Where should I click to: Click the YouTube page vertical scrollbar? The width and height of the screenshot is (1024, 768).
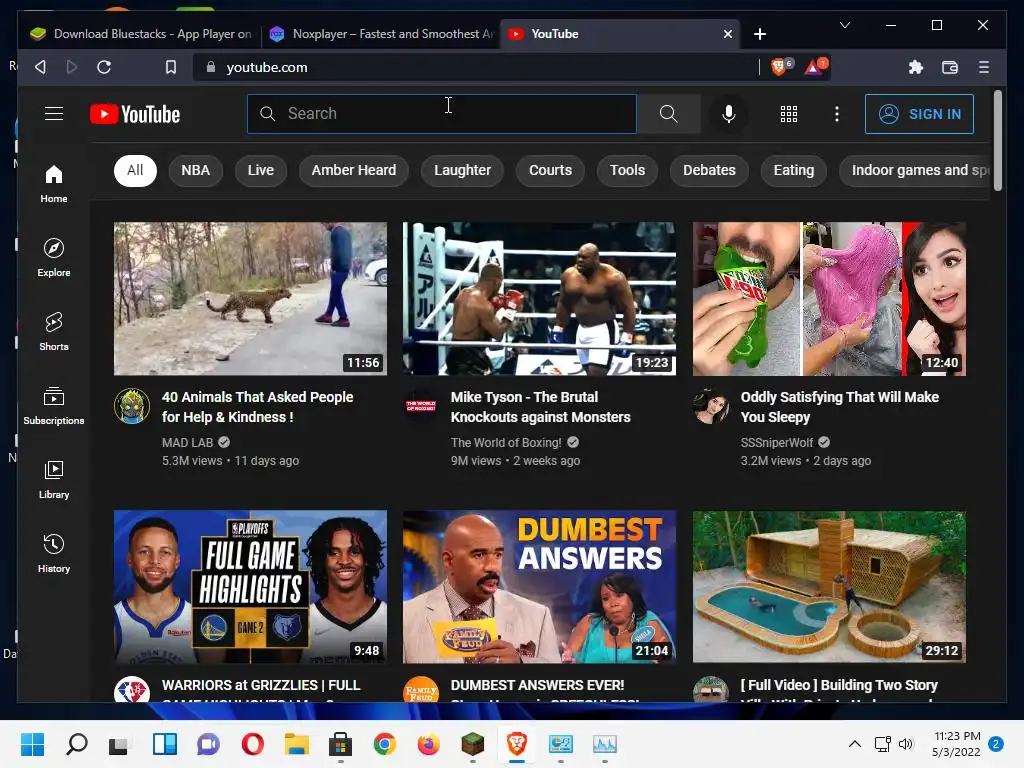click(997, 141)
